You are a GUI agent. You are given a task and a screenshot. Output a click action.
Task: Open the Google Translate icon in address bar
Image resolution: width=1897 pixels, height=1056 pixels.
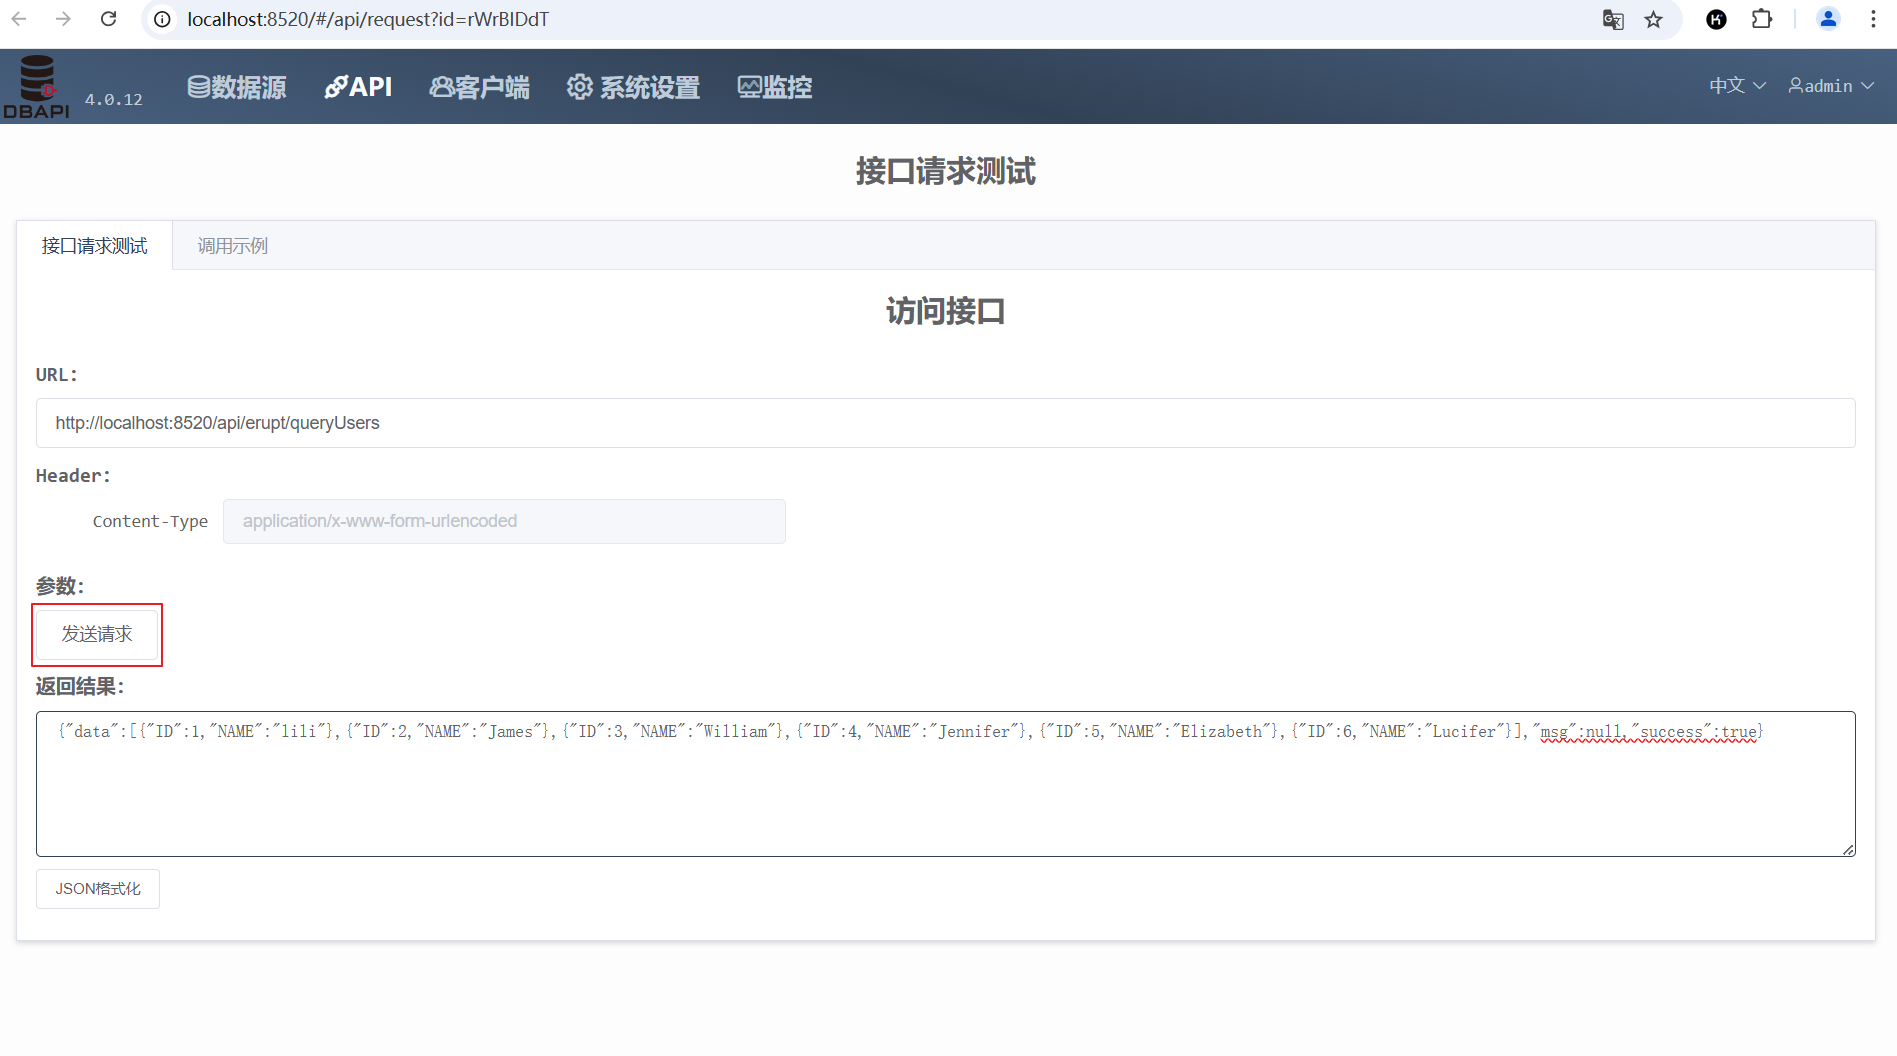1612,19
